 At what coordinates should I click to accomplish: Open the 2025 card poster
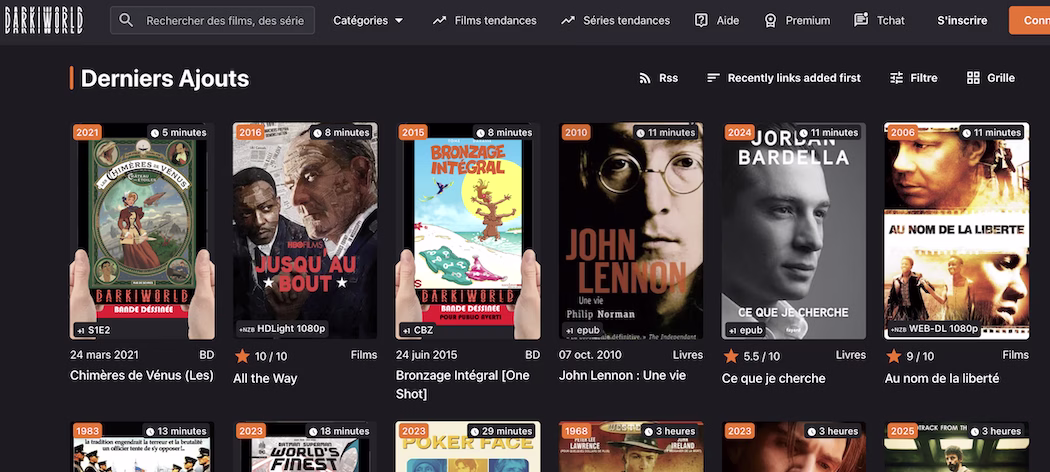[957, 447]
